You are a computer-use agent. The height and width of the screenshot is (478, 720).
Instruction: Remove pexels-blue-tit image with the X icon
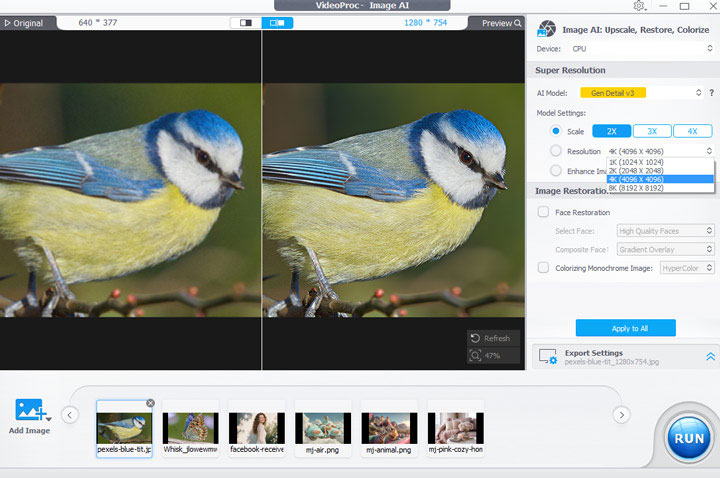pos(150,403)
